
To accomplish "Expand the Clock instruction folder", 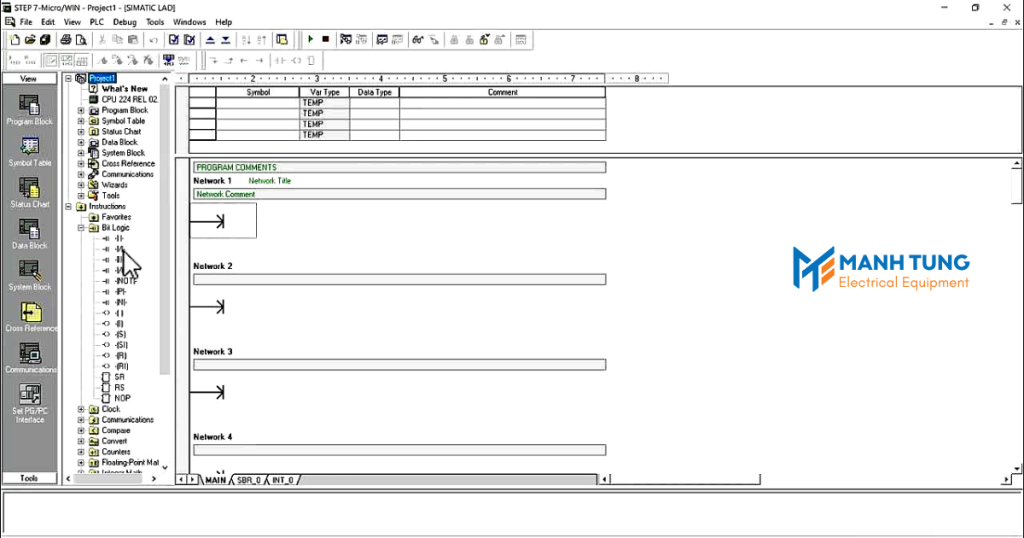I will point(81,409).
